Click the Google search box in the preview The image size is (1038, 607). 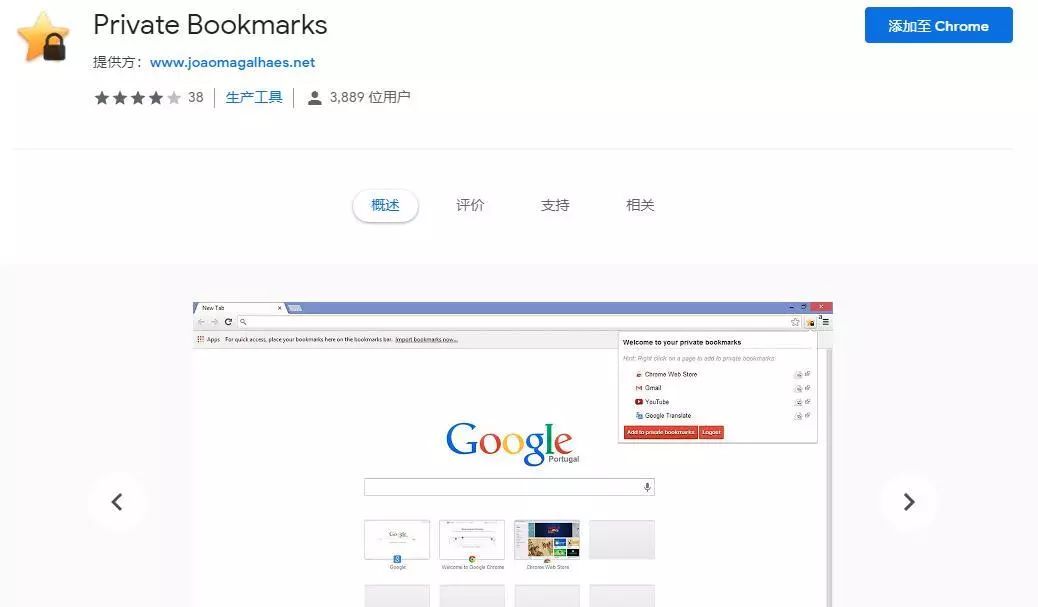[x=509, y=487]
